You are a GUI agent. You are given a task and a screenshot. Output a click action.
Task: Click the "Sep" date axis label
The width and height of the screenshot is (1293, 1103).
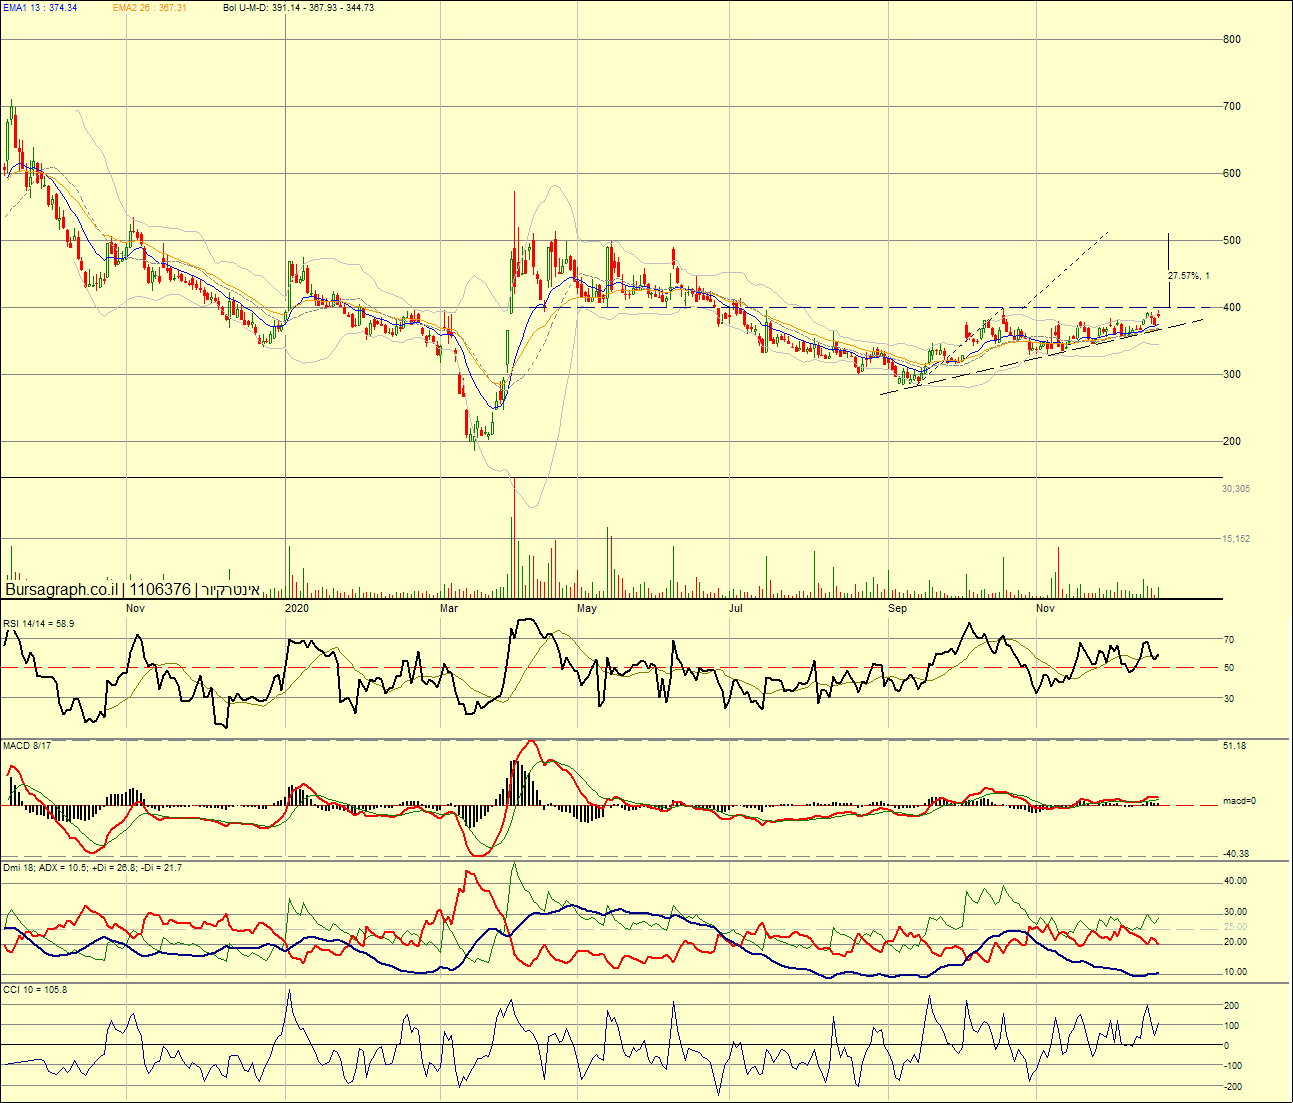coord(898,608)
